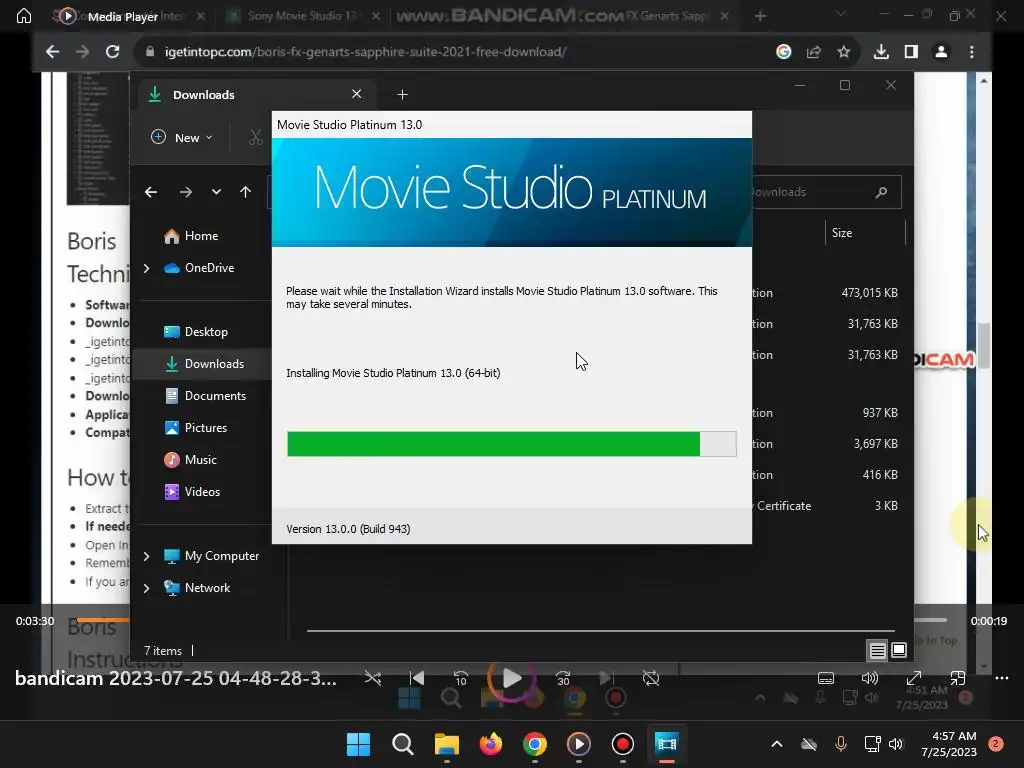This screenshot has height=768, width=1024.
Task: Open Media Player more options menu
Action: [x=1002, y=678]
